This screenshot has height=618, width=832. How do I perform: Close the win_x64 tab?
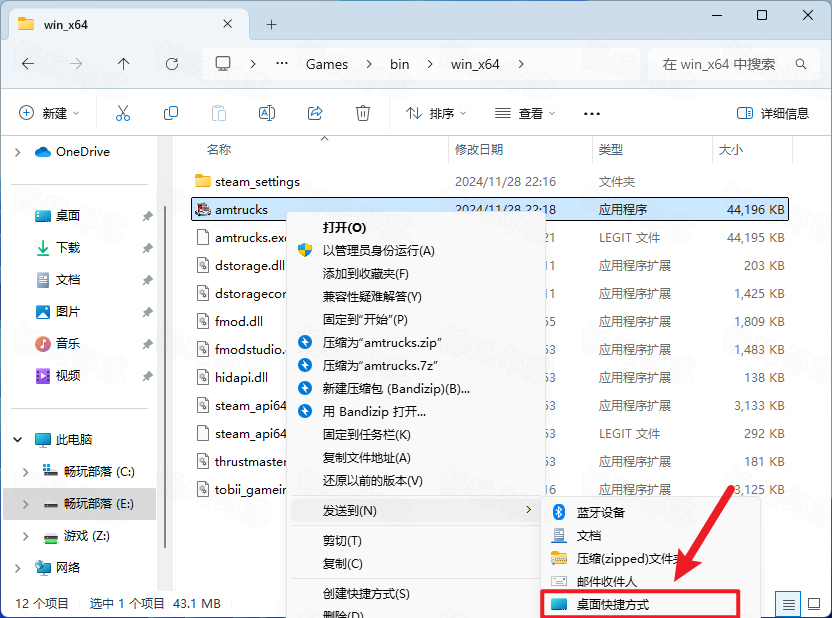tap(228, 24)
